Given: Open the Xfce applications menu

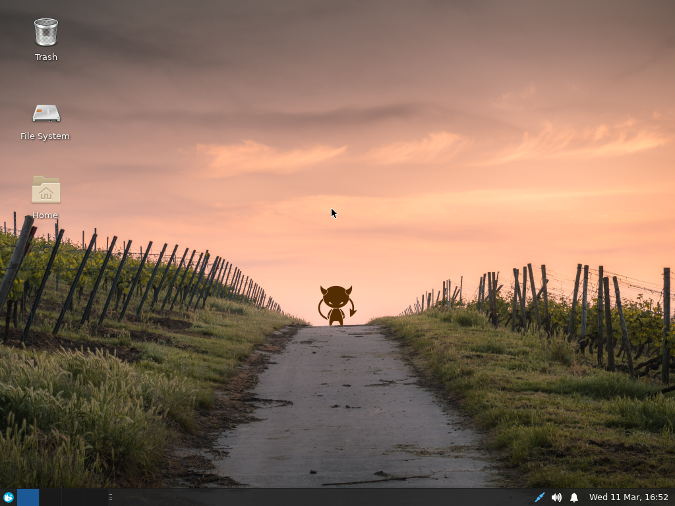Looking at the screenshot, I should coord(8,497).
